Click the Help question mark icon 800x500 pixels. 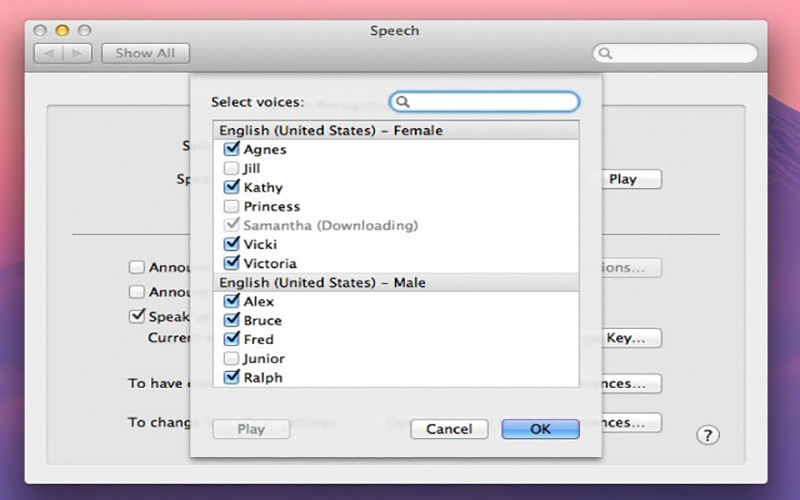708,435
